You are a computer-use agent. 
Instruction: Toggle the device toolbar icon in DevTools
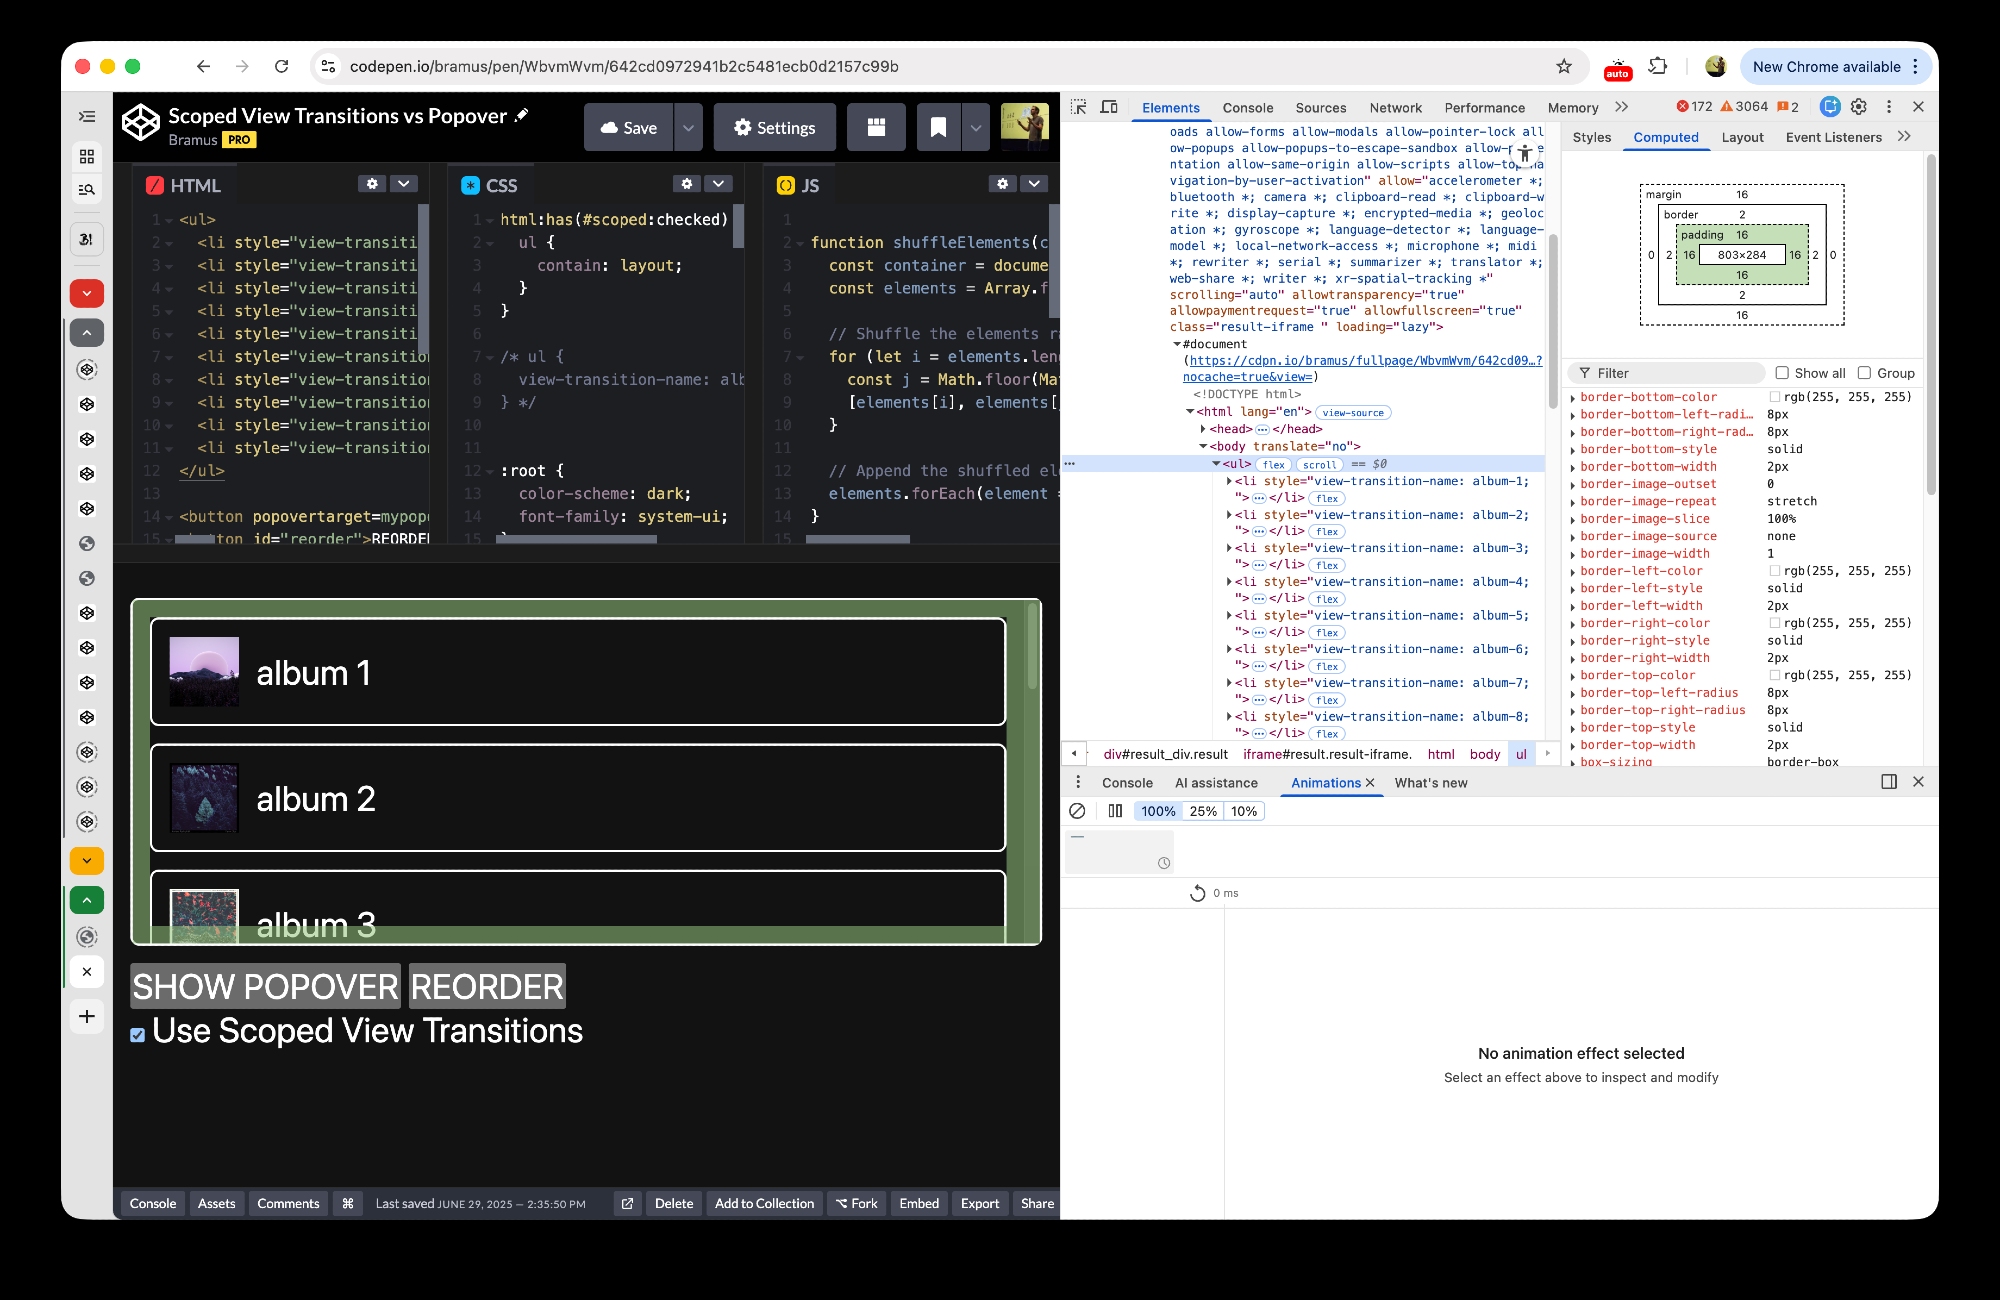tap(1109, 107)
